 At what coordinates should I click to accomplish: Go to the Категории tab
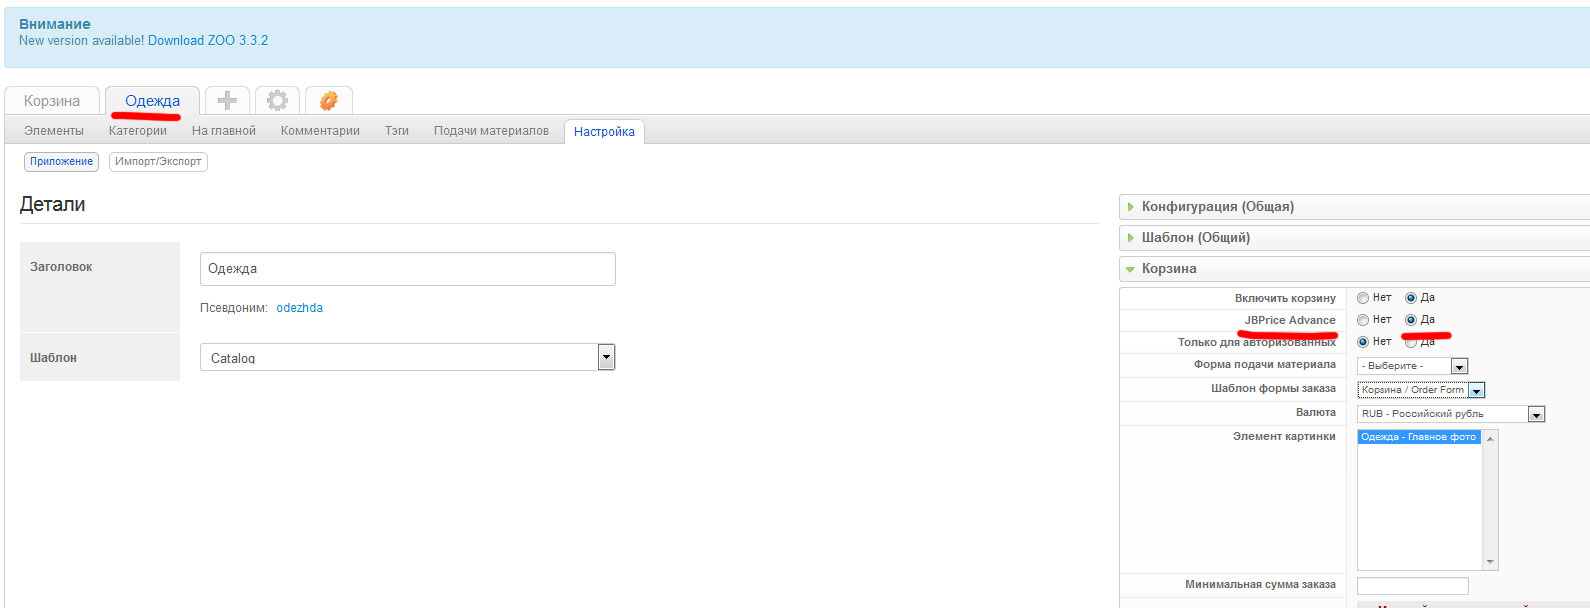pos(138,131)
